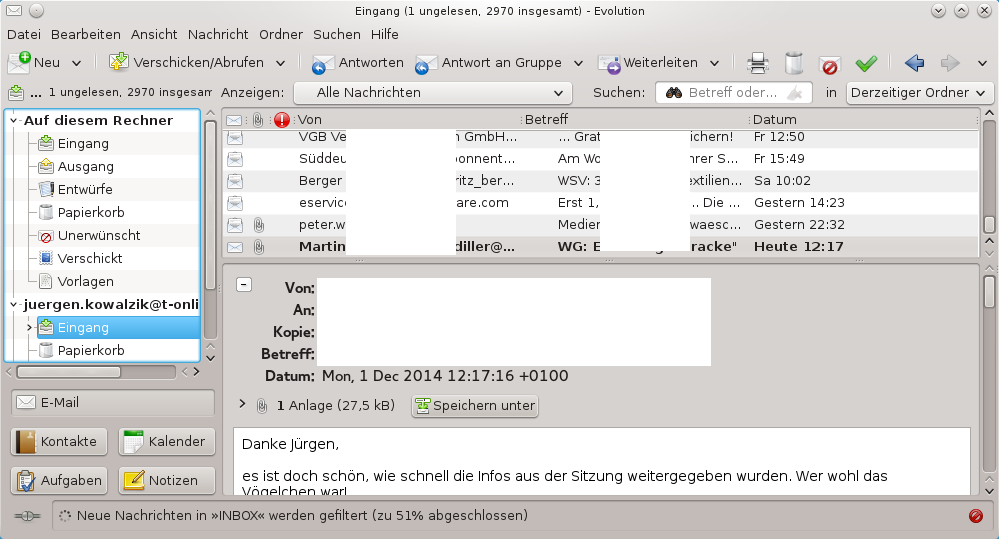
Task: Click Speichern unter attachment button
Action: [x=475, y=406]
